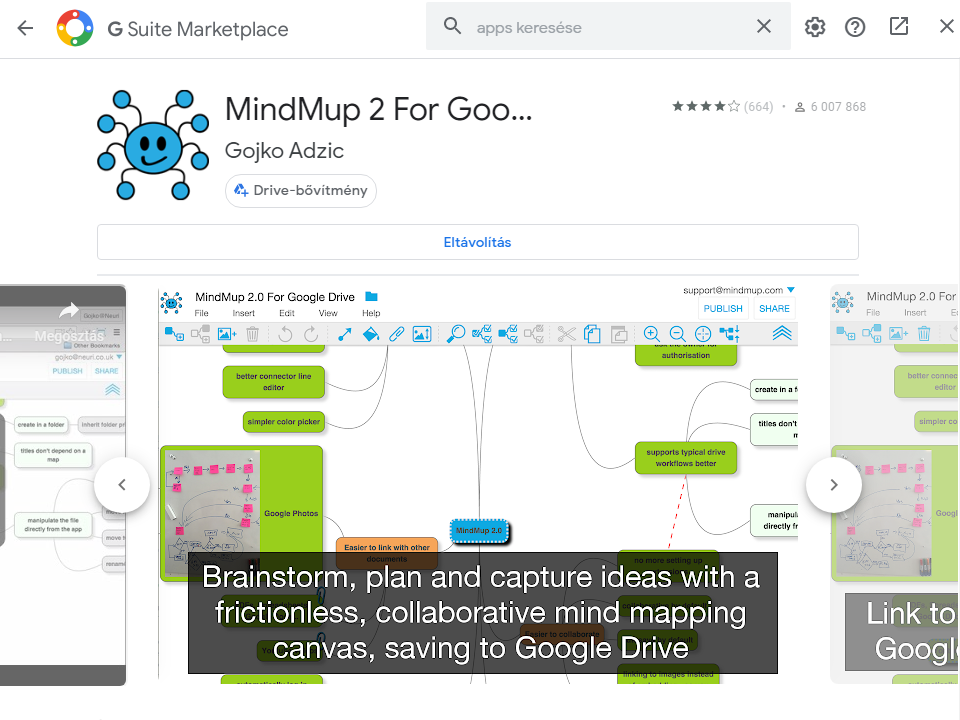Screen dimensions: 960x720
Task: Click SHARE in the center preview
Action: tap(774, 309)
